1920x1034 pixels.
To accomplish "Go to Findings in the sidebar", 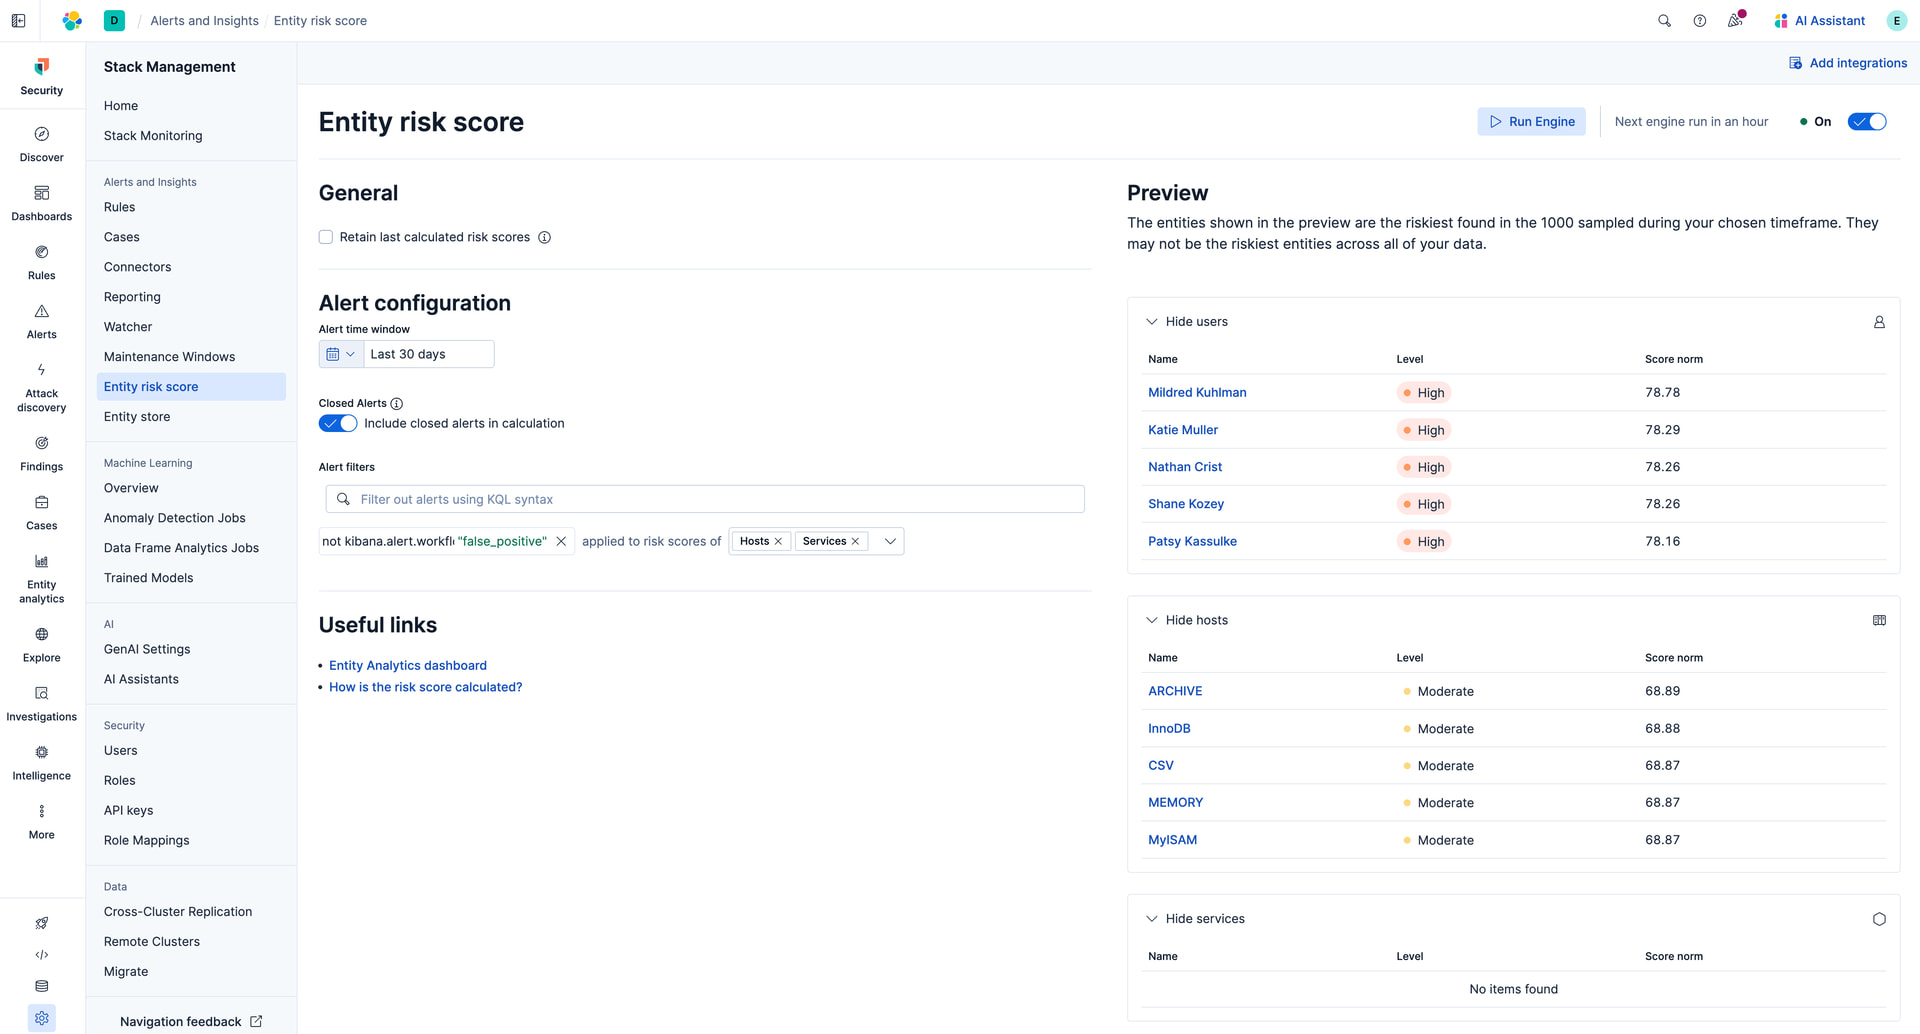I will (x=42, y=453).
